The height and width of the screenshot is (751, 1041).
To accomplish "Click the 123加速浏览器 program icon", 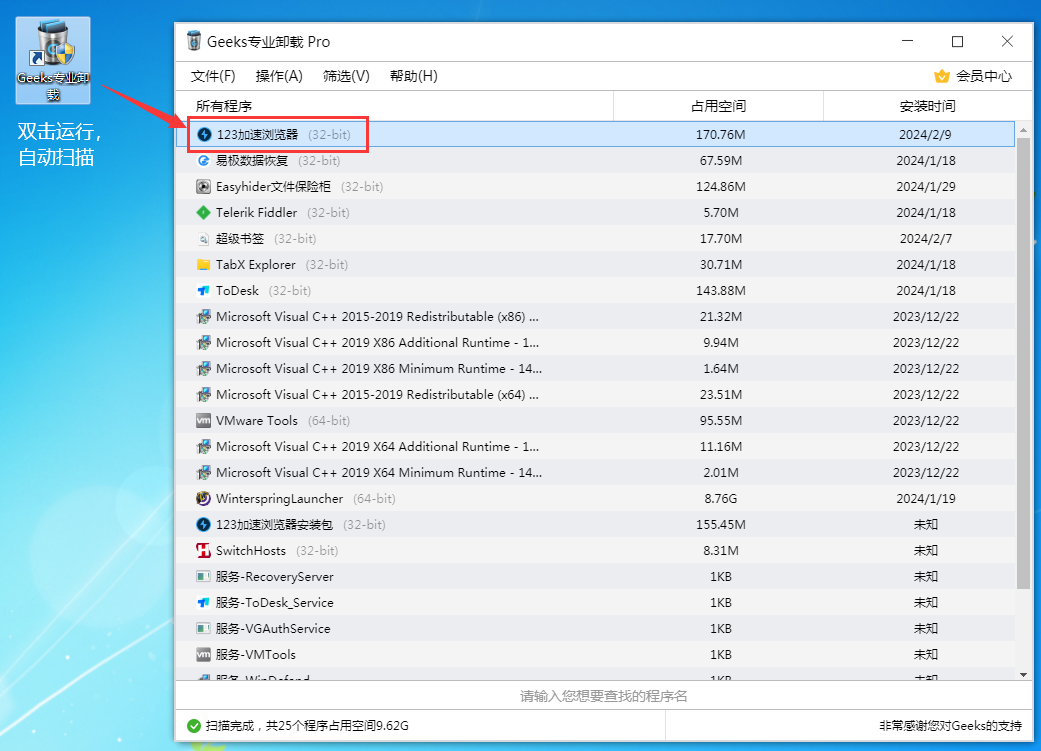I will coord(204,135).
